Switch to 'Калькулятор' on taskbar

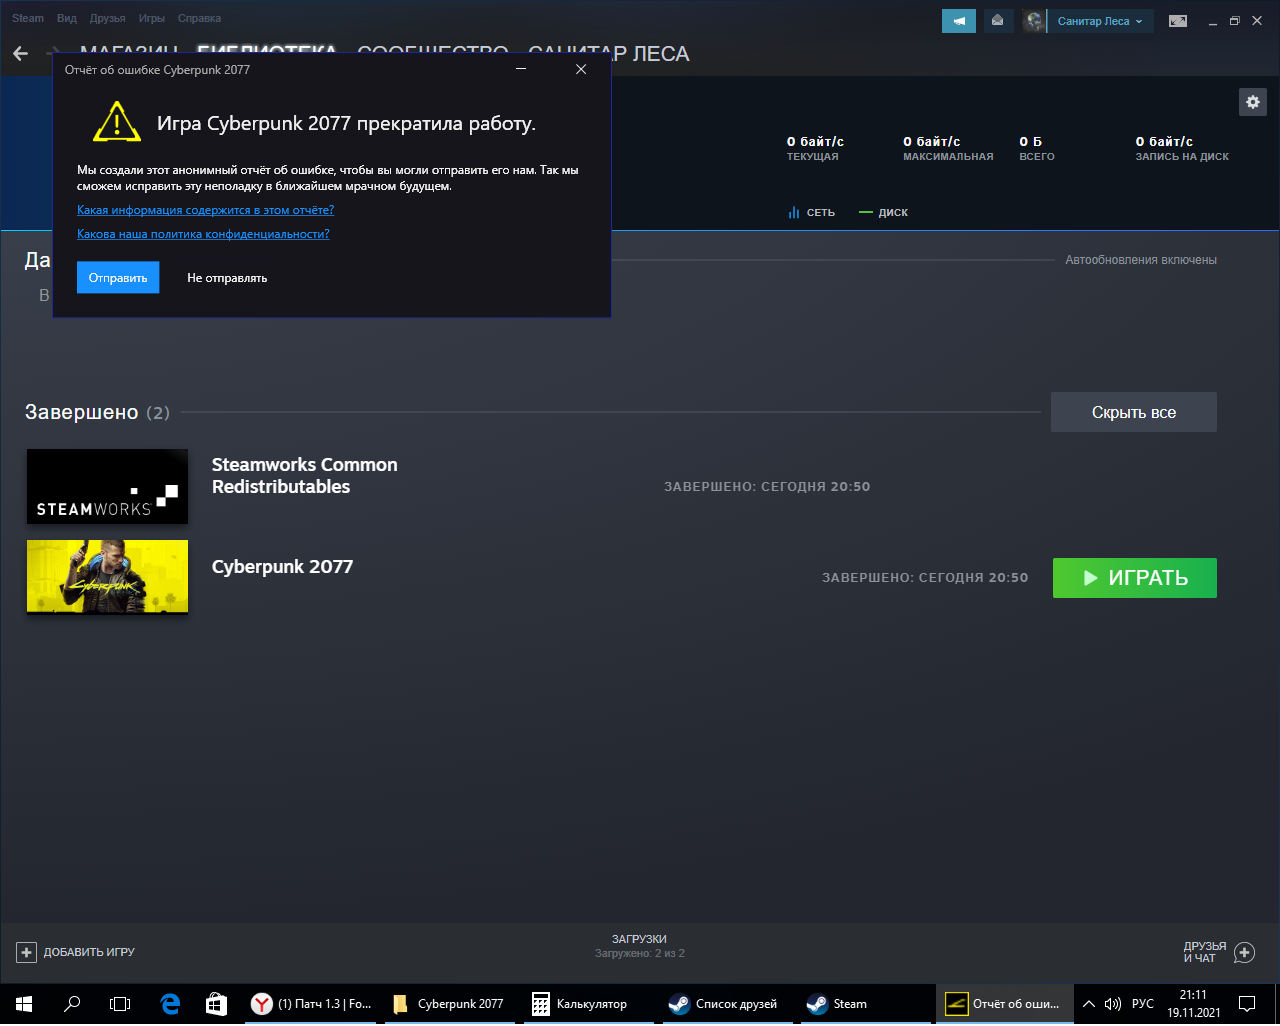[587, 1004]
